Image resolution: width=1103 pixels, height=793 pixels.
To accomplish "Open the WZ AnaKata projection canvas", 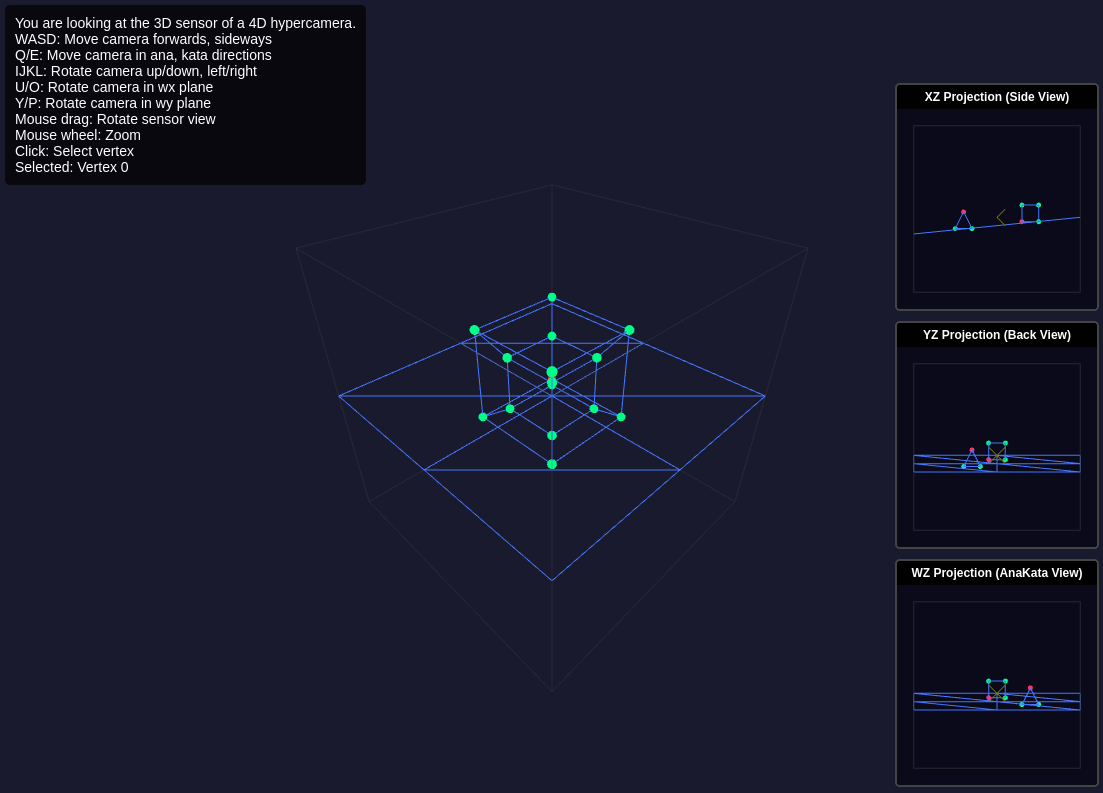I will (996, 685).
